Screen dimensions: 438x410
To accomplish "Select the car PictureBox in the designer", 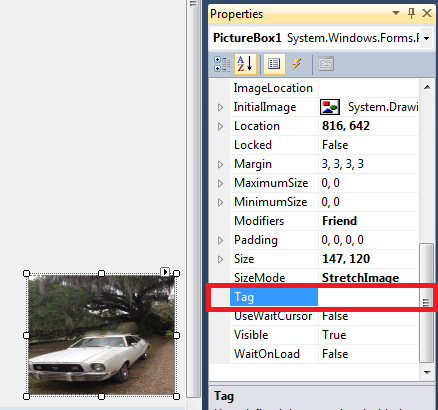I will [x=101, y=335].
